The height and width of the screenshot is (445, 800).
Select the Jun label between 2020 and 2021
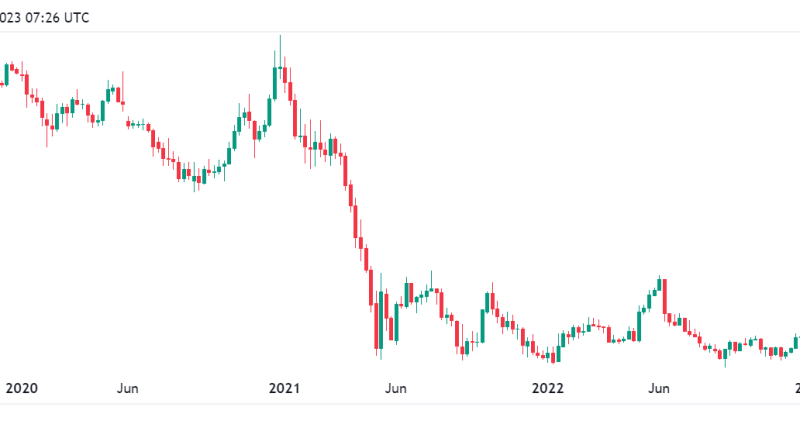point(128,388)
